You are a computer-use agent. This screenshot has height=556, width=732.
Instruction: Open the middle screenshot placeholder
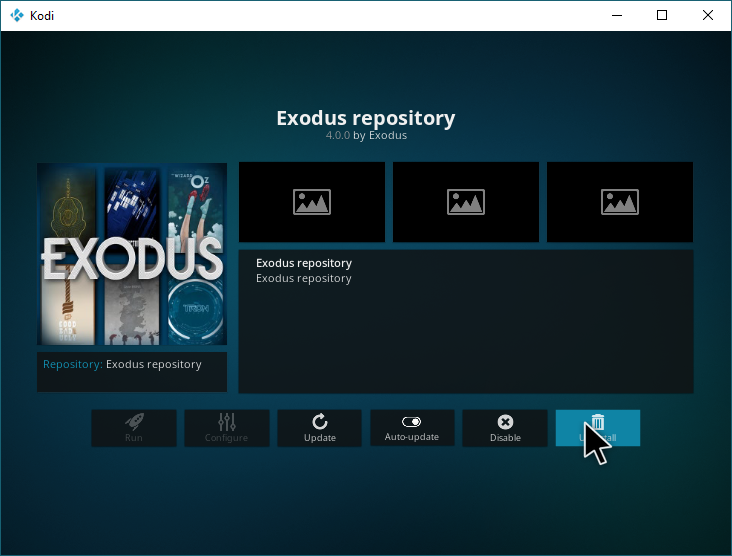pos(466,202)
